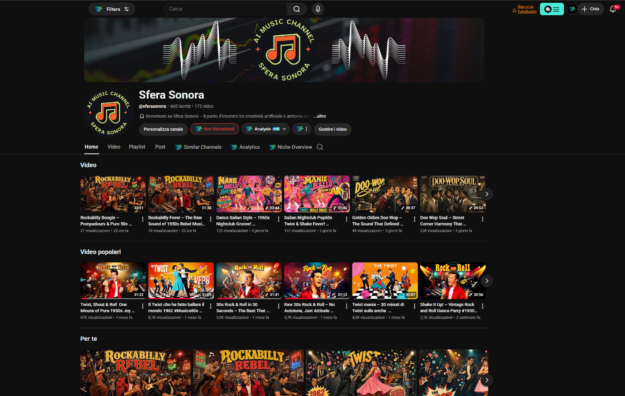Click the @sferasonora channel handle
The width and height of the screenshot is (625, 396).
[152, 106]
